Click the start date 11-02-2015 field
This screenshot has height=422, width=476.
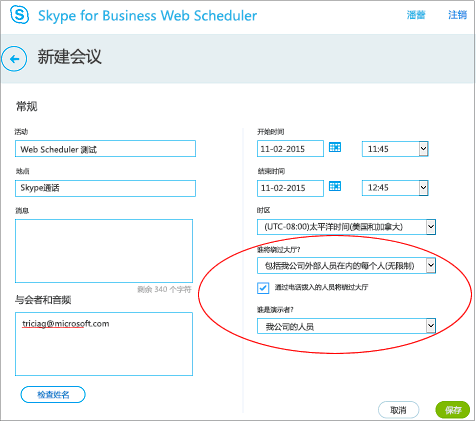290,149
